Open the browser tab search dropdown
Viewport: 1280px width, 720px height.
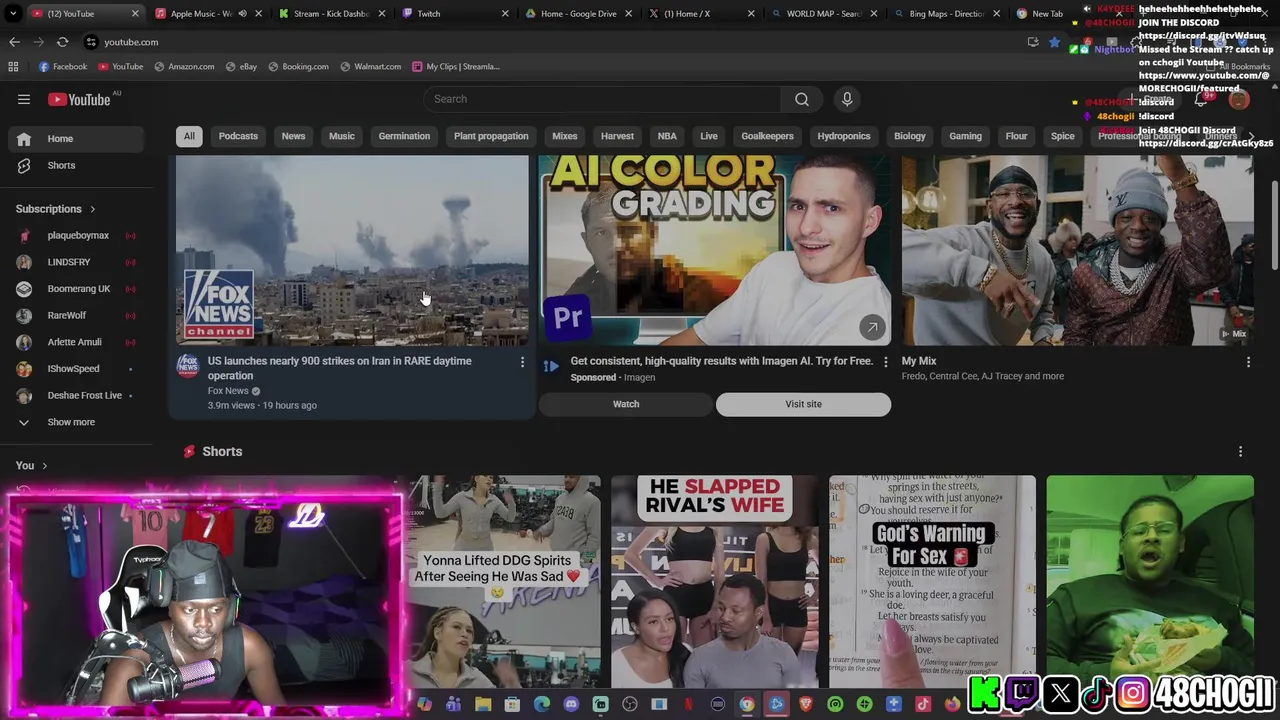pos(13,14)
